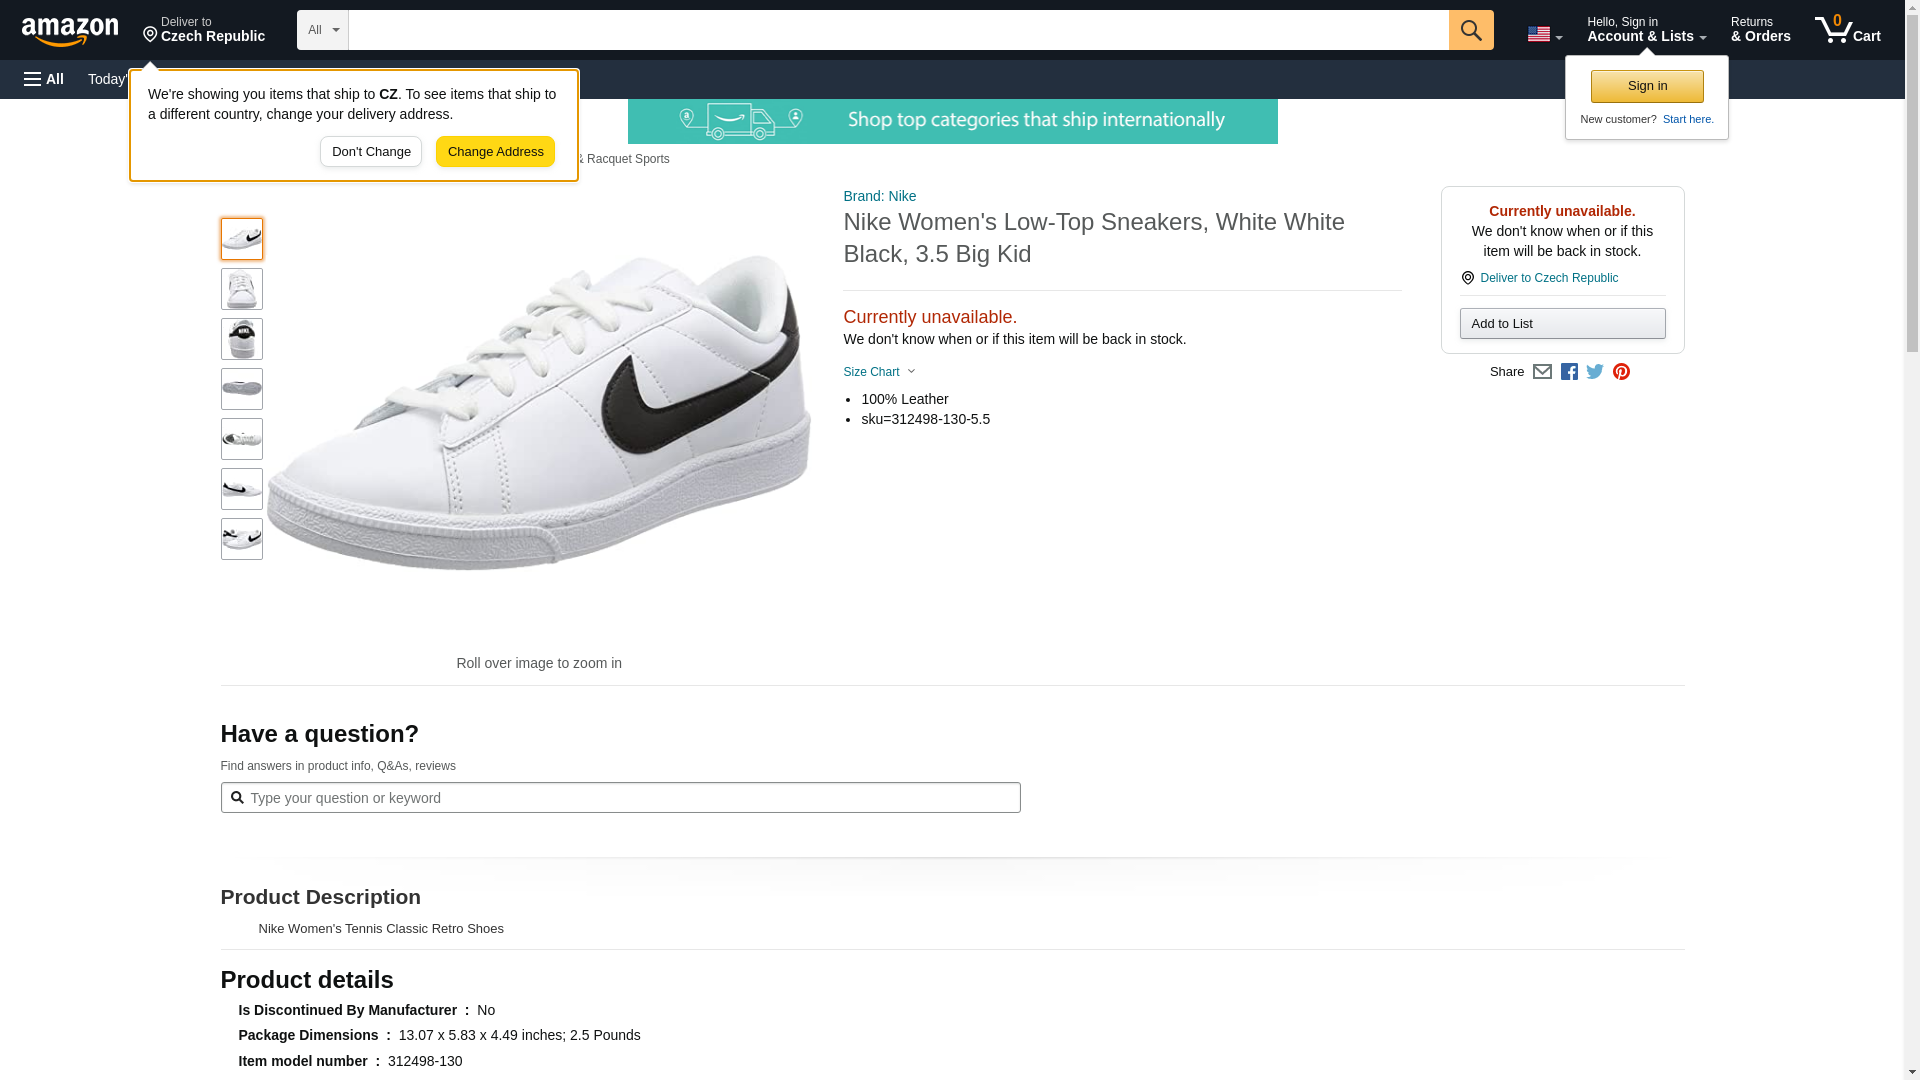Click the Amazon logo
Viewport: 1920px width, 1080px height.
[x=70, y=31]
